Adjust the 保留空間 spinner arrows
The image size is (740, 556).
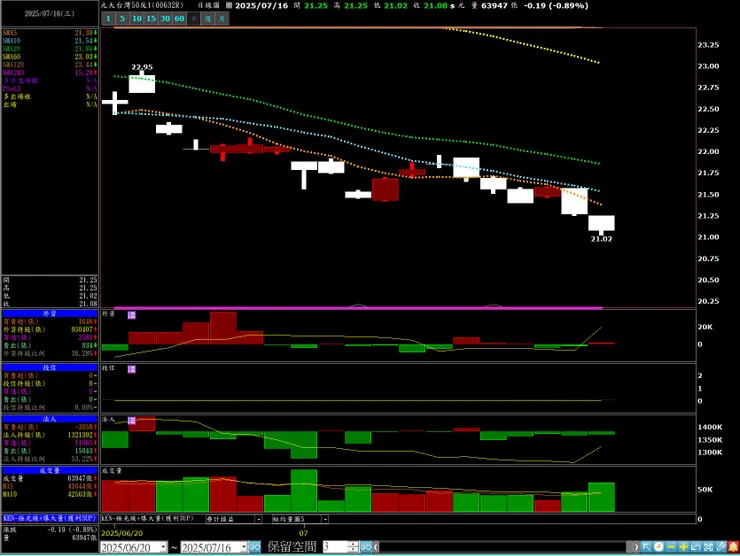pos(353,547)
